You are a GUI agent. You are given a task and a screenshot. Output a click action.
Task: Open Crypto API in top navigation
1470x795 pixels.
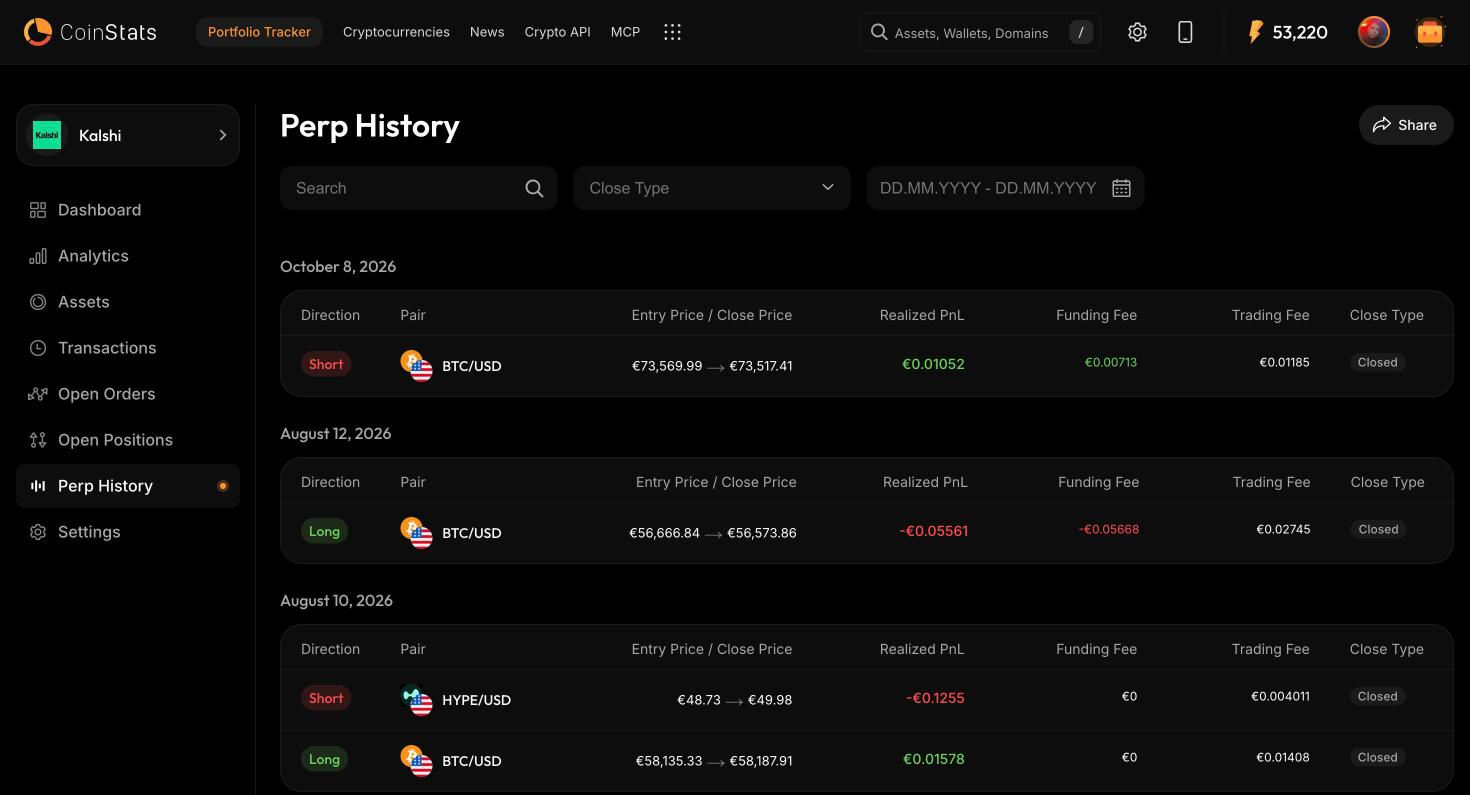[x=557, y=32]
